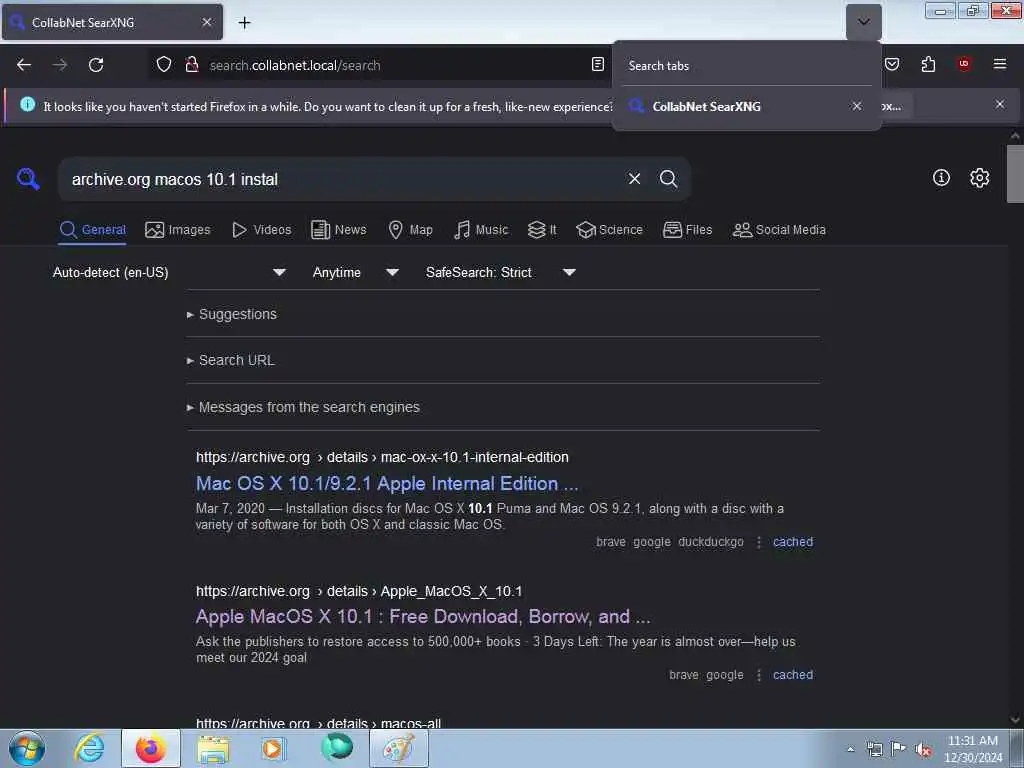Open Windows Media Player in taskbar

pyautogui.click(x=273, y=748)
